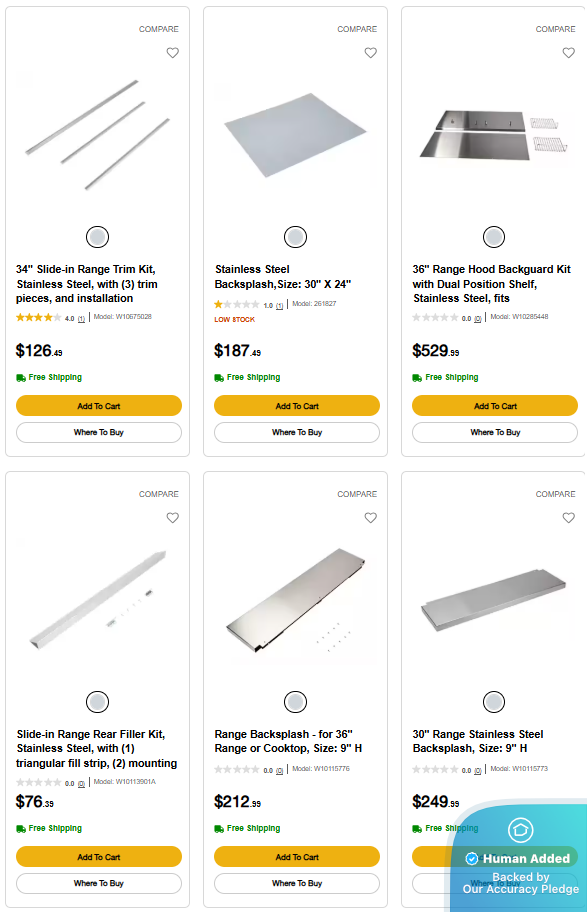Click heart icon on Stainless Steel Backsplash card

point(371,53)
